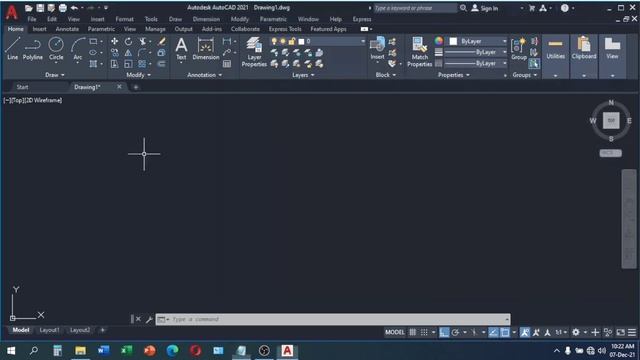The image size is (640, 360).
Task: Toggle Clean Screen in status bar
Action: coord(620,332)
